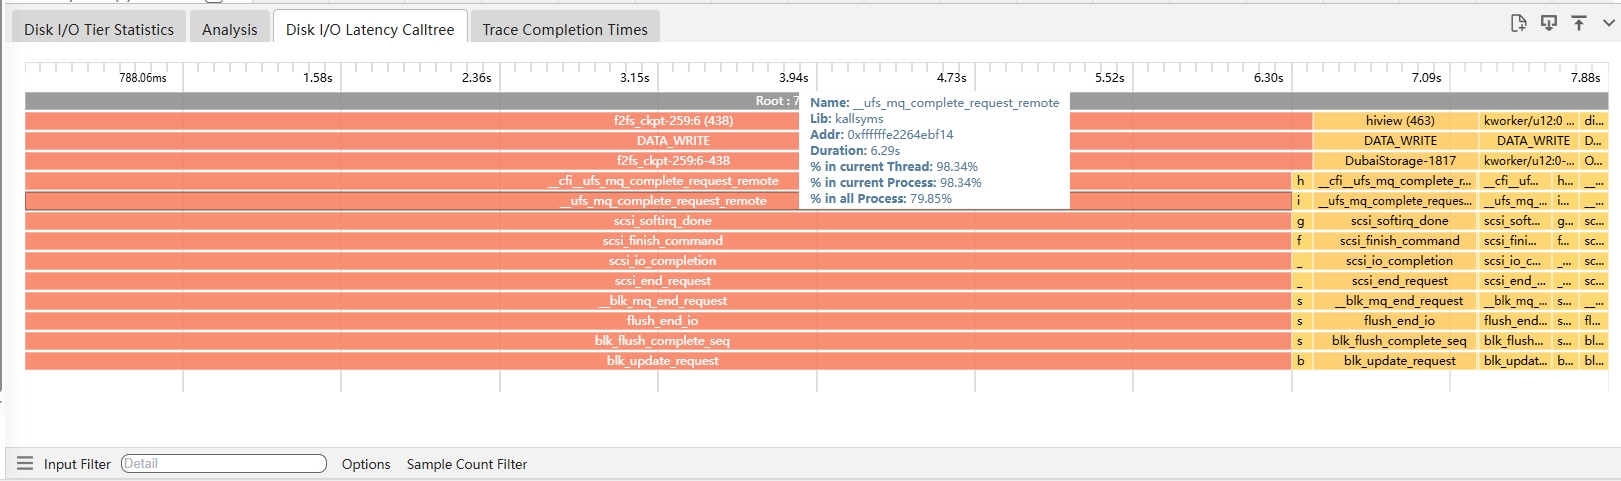Click the yellow flush_end_io frame
Viewport: 1621px width, 481px height.
click(1399, 321)
